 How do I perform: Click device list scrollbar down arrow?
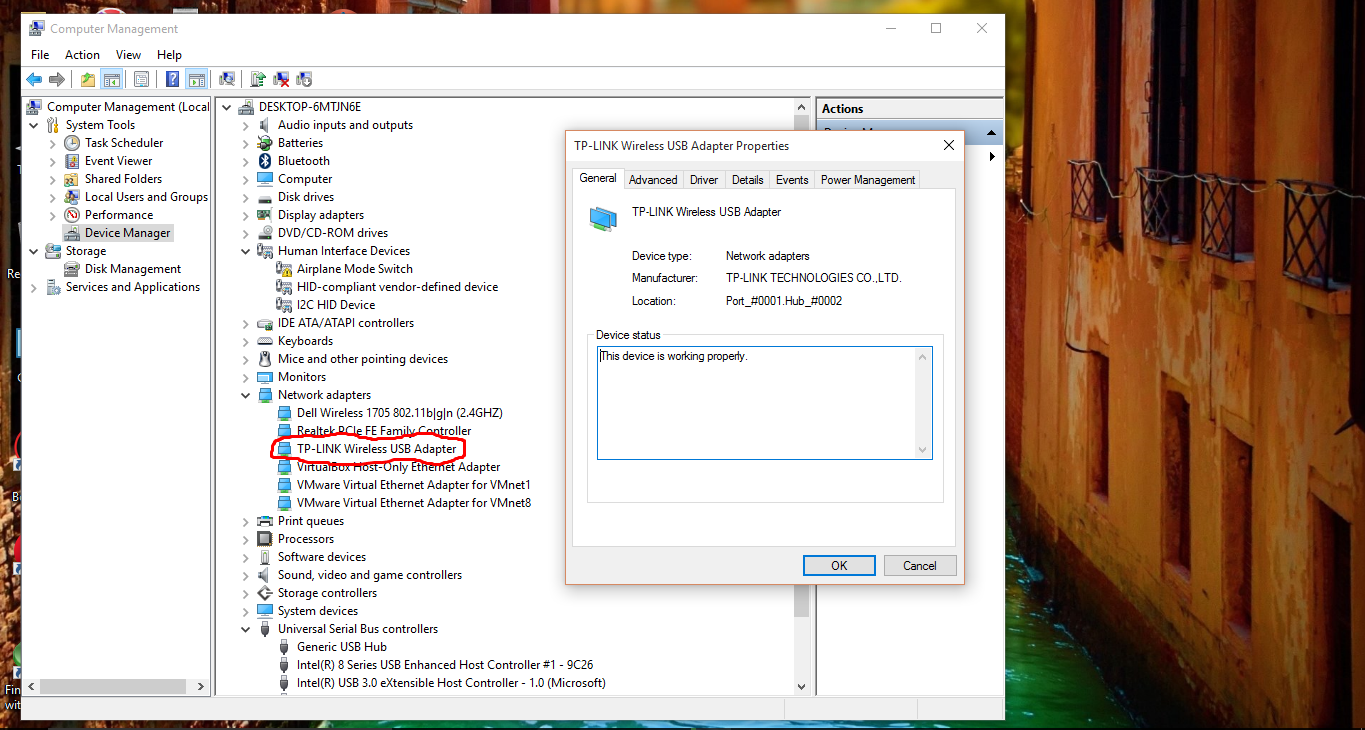[x=800, y=686]
